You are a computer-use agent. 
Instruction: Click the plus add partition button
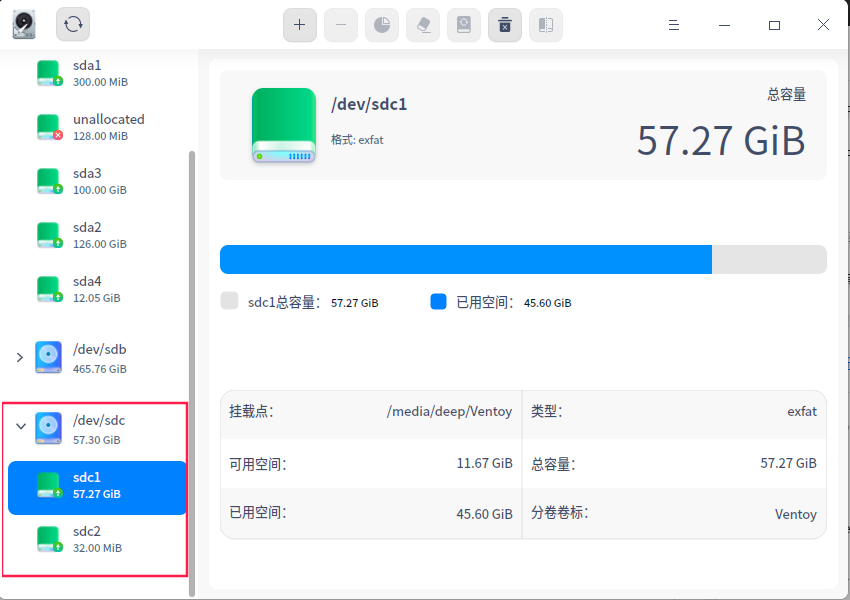click(299, 25)
